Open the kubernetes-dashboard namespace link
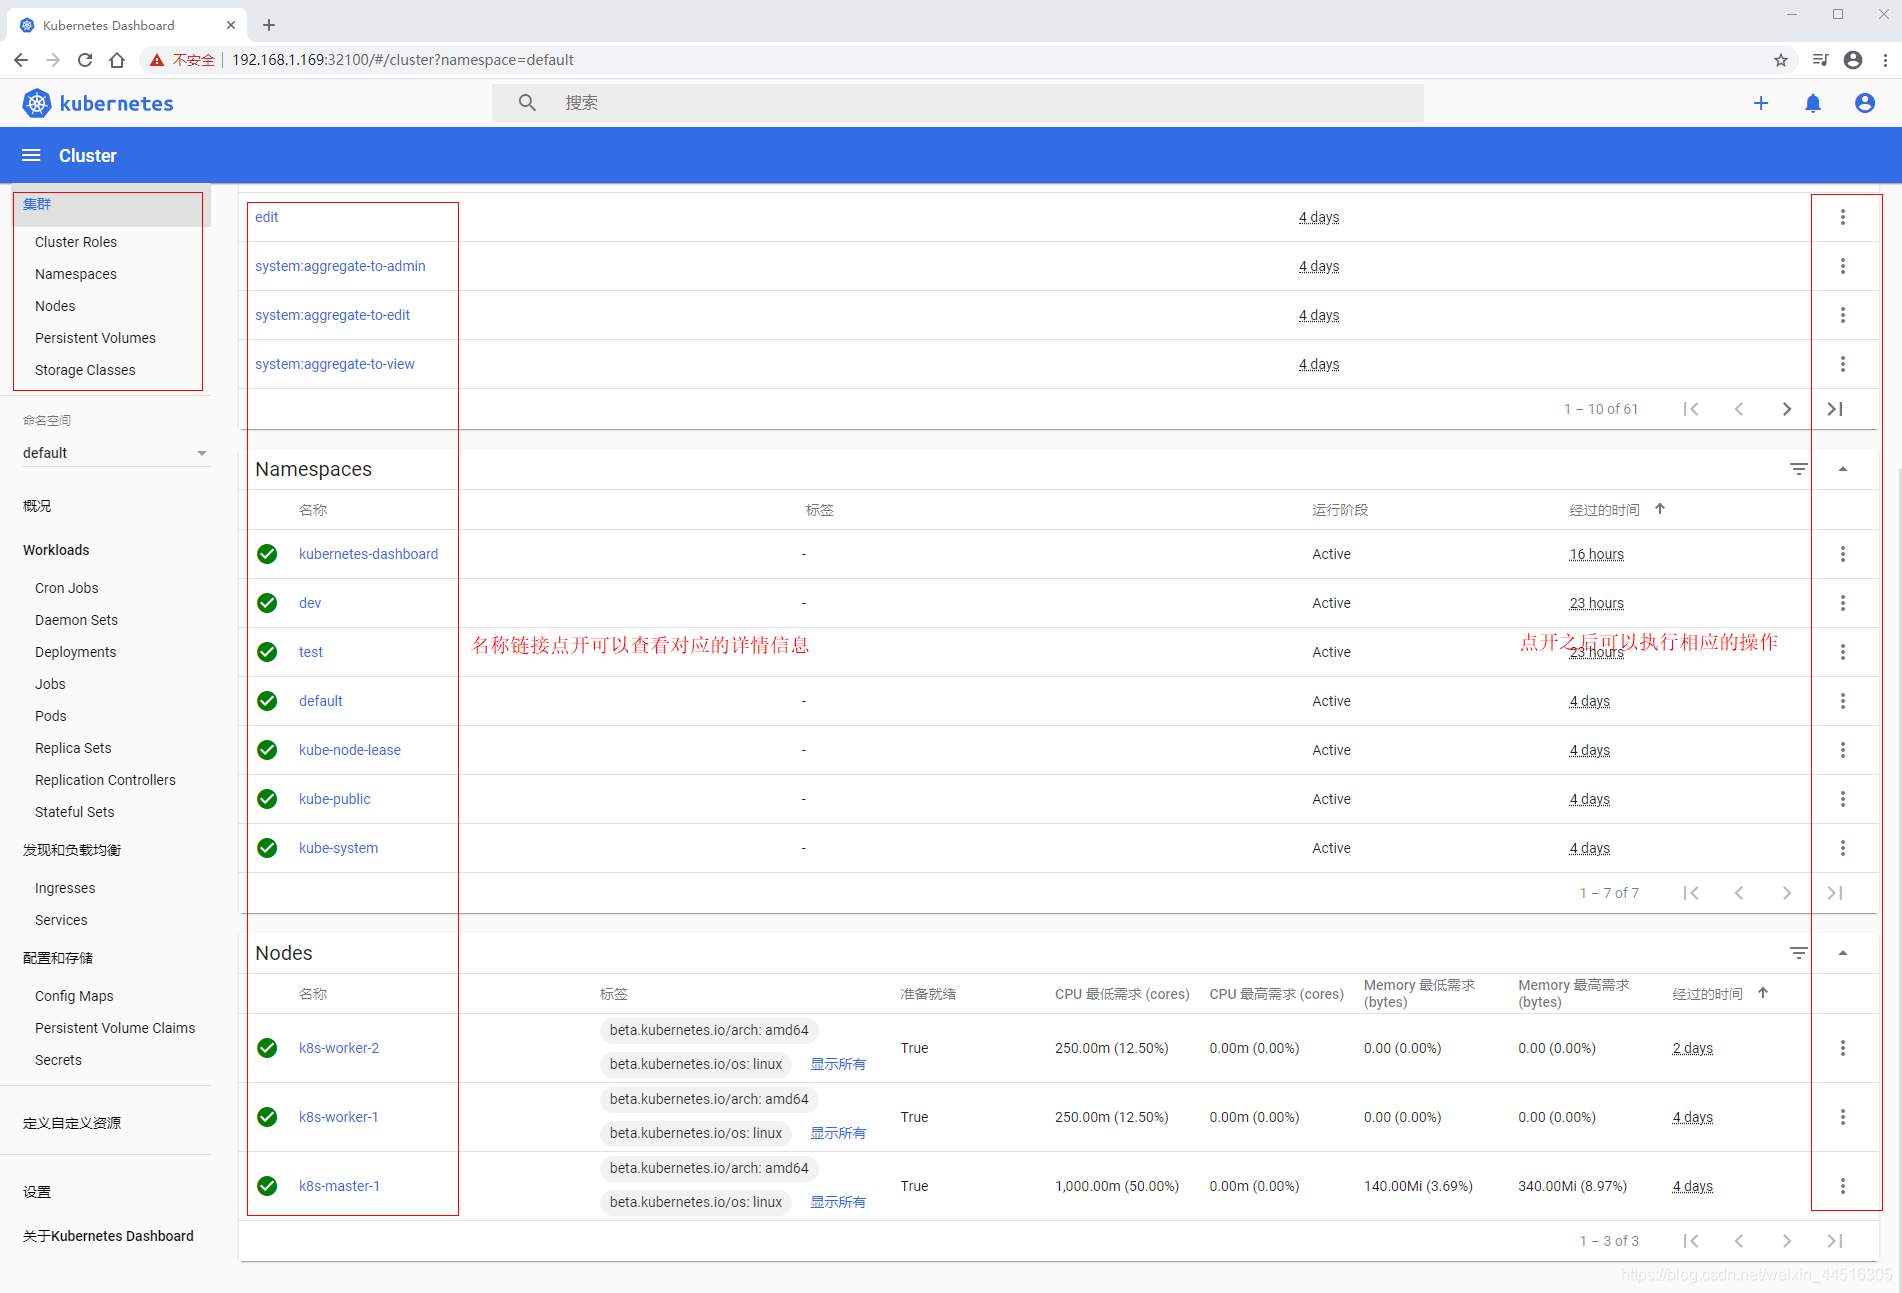 [368, 554]
